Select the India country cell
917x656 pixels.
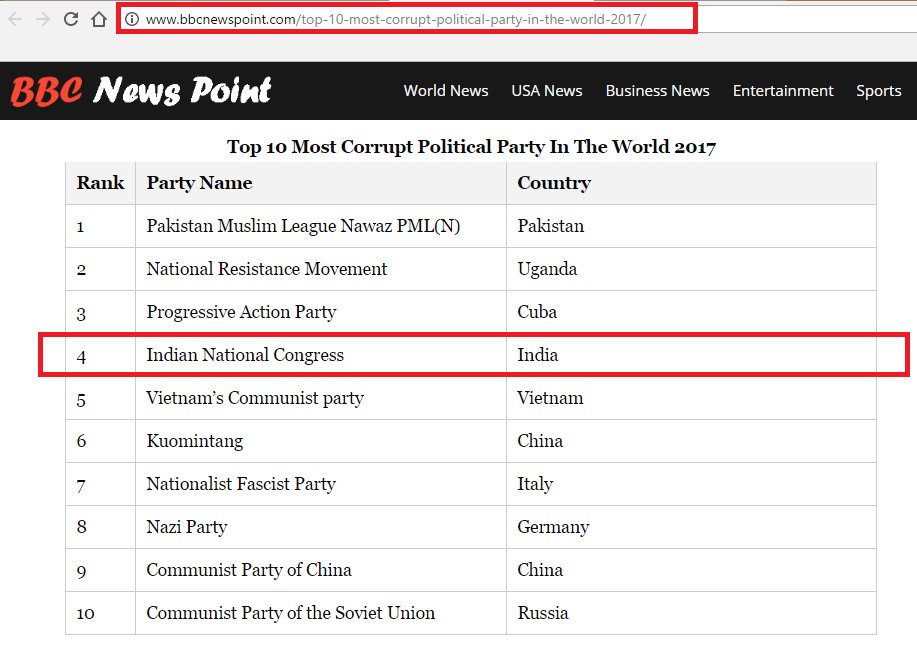(x=691, y=355)
